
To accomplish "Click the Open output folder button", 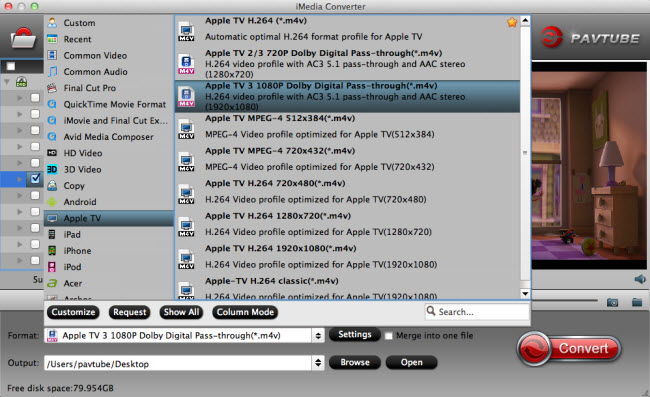I will click(x=411, y=362).
